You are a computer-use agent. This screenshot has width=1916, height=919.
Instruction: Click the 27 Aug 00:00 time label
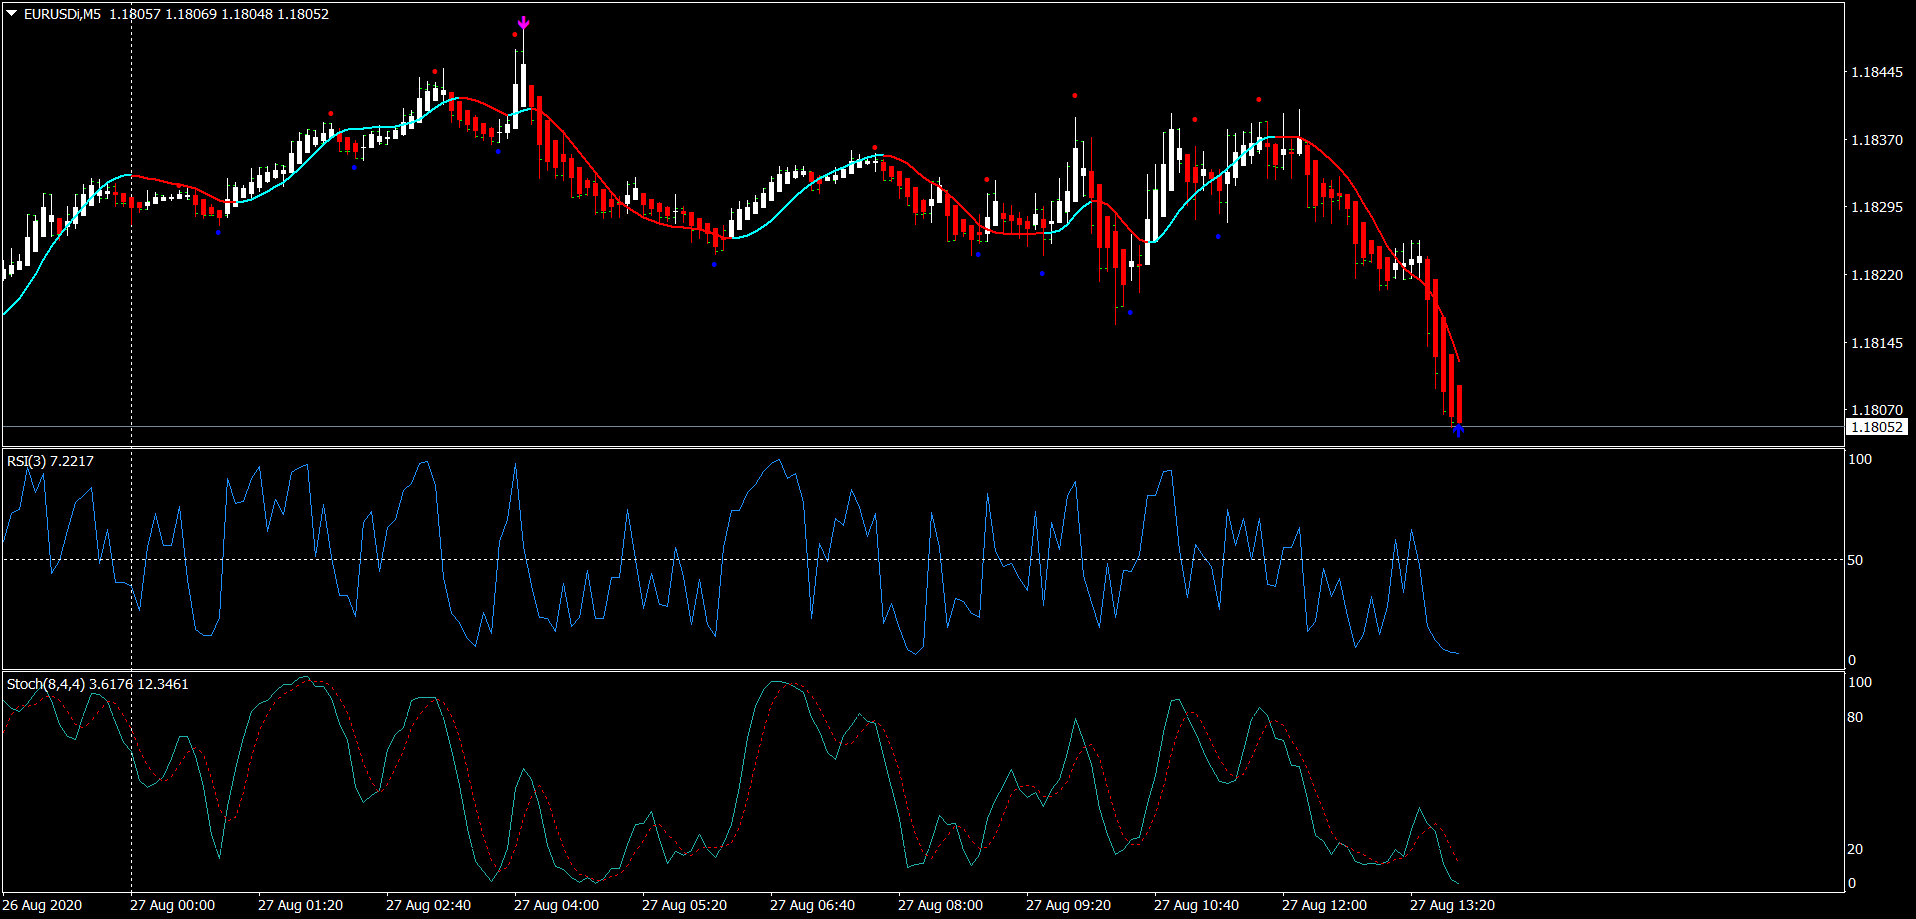coord(172,905)
